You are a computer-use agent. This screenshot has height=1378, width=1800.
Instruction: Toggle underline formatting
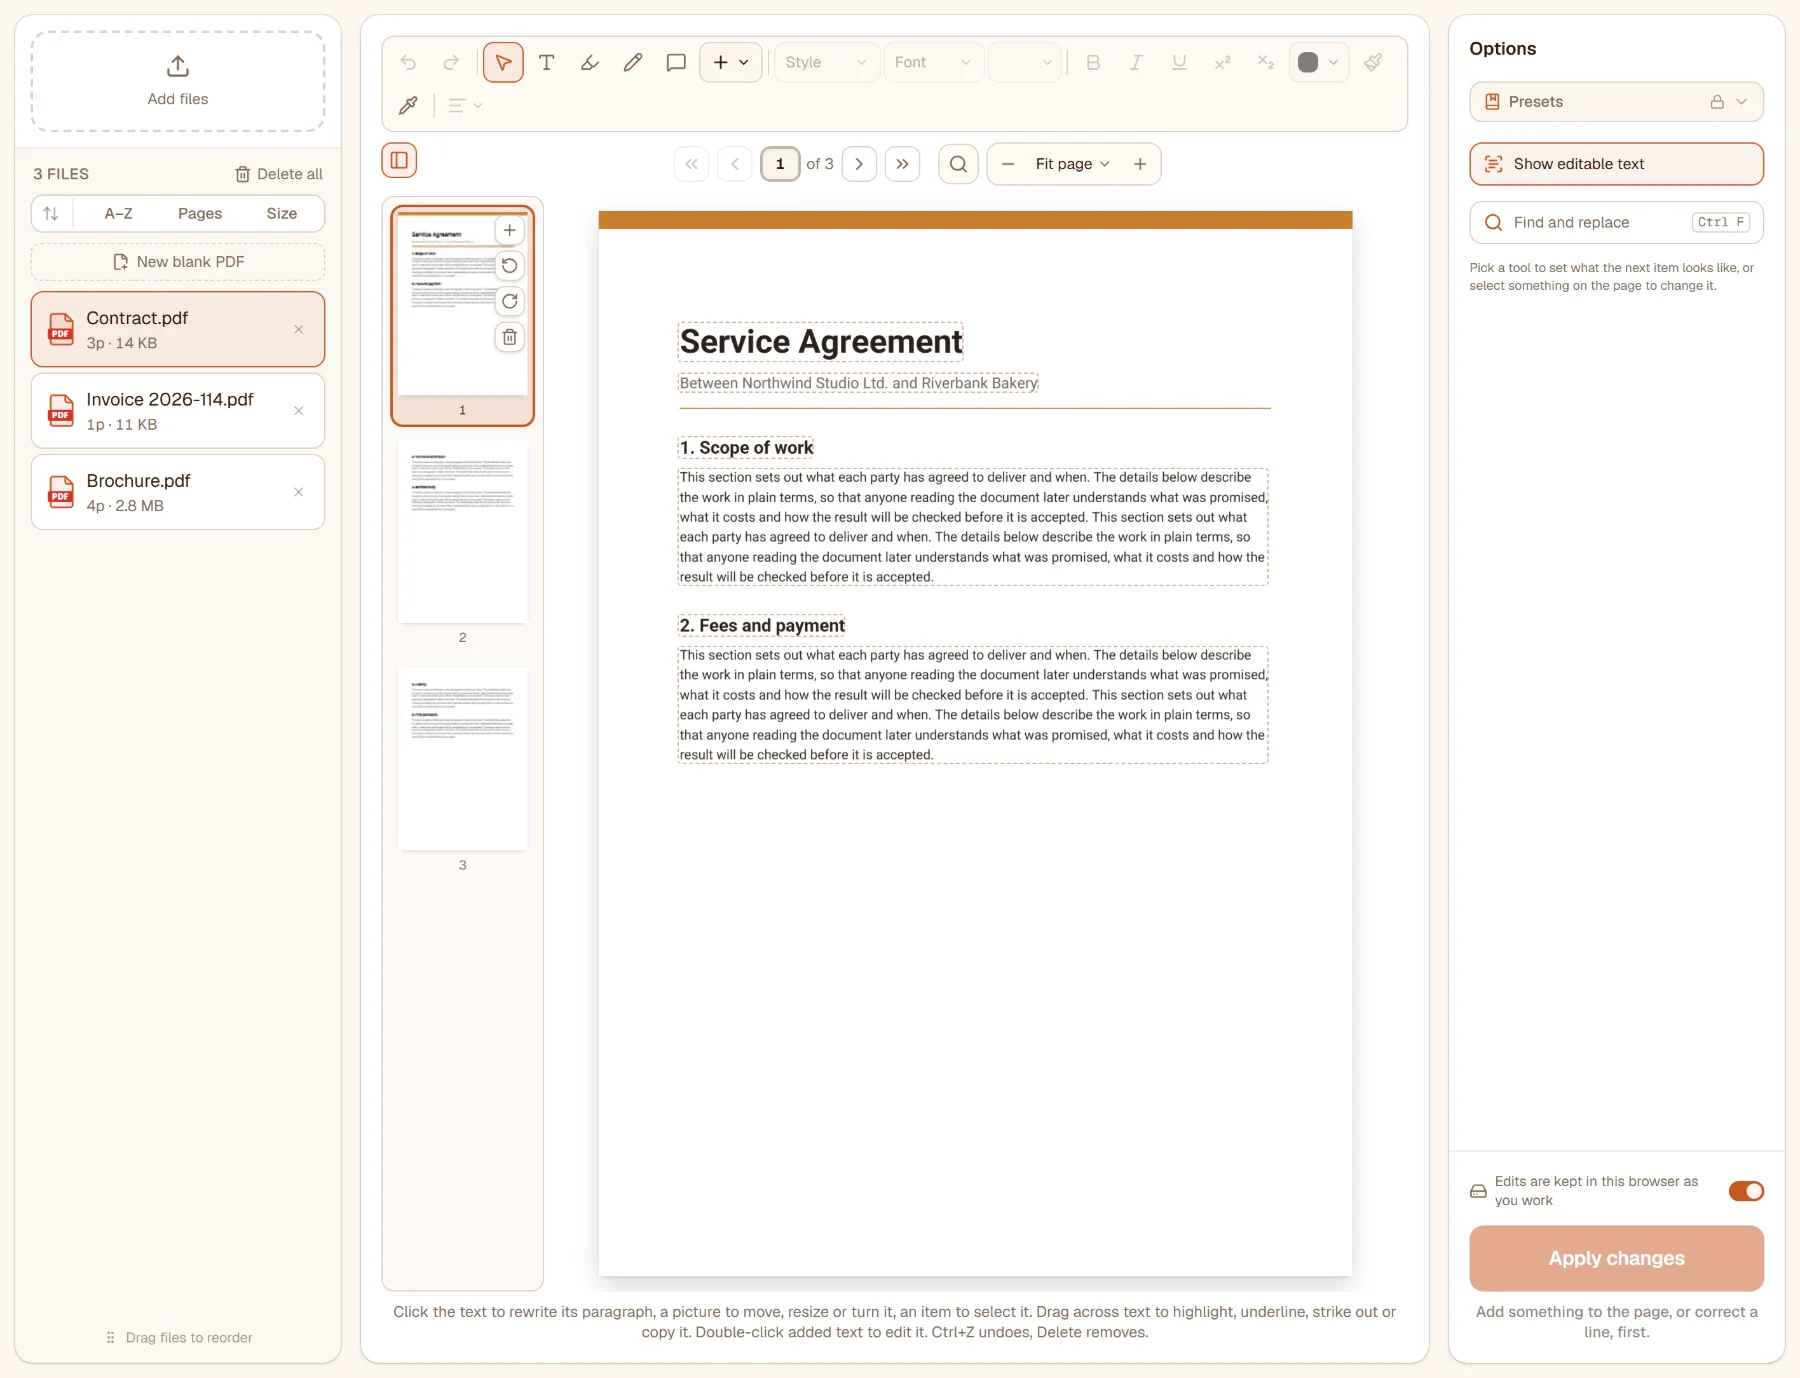click(x=1179, y=62)
